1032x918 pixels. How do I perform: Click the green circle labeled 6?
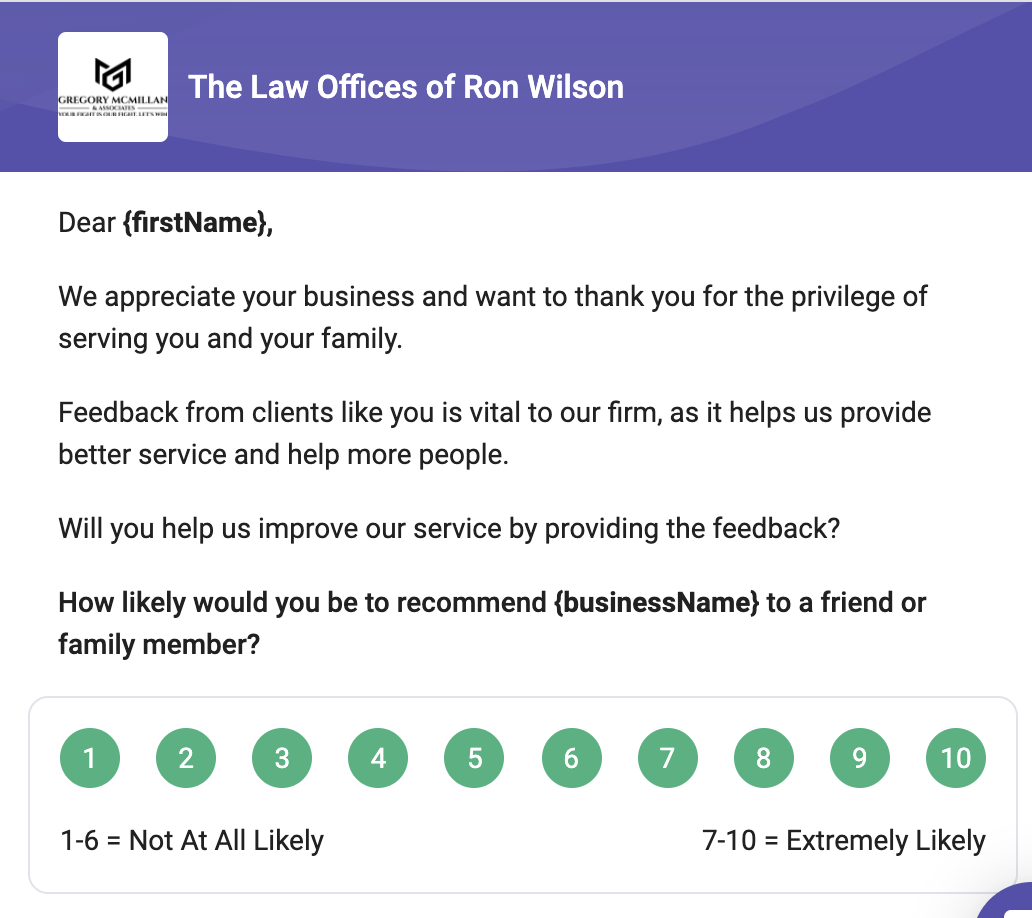tap(571, 758)
